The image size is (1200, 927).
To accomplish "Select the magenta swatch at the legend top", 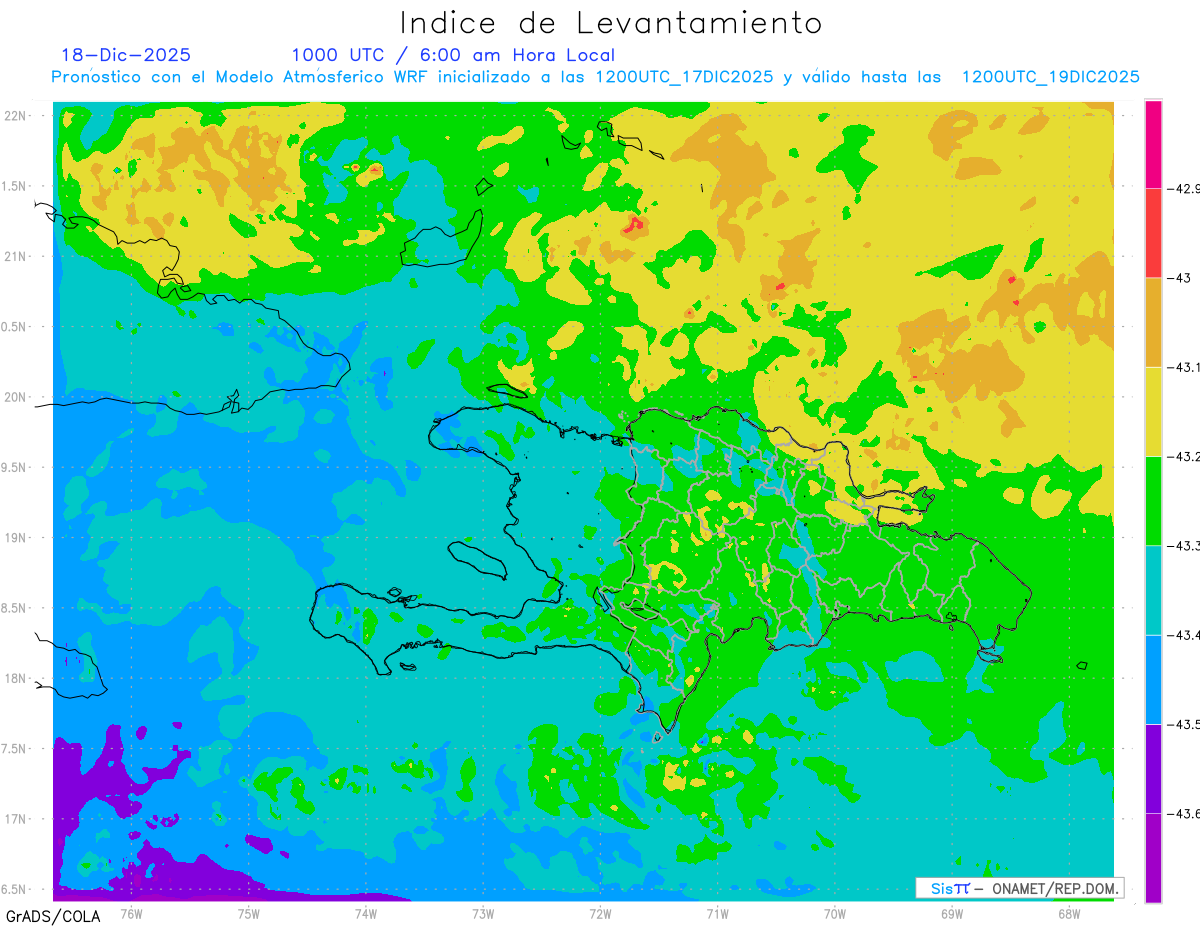I will [x=1153, y=144].
